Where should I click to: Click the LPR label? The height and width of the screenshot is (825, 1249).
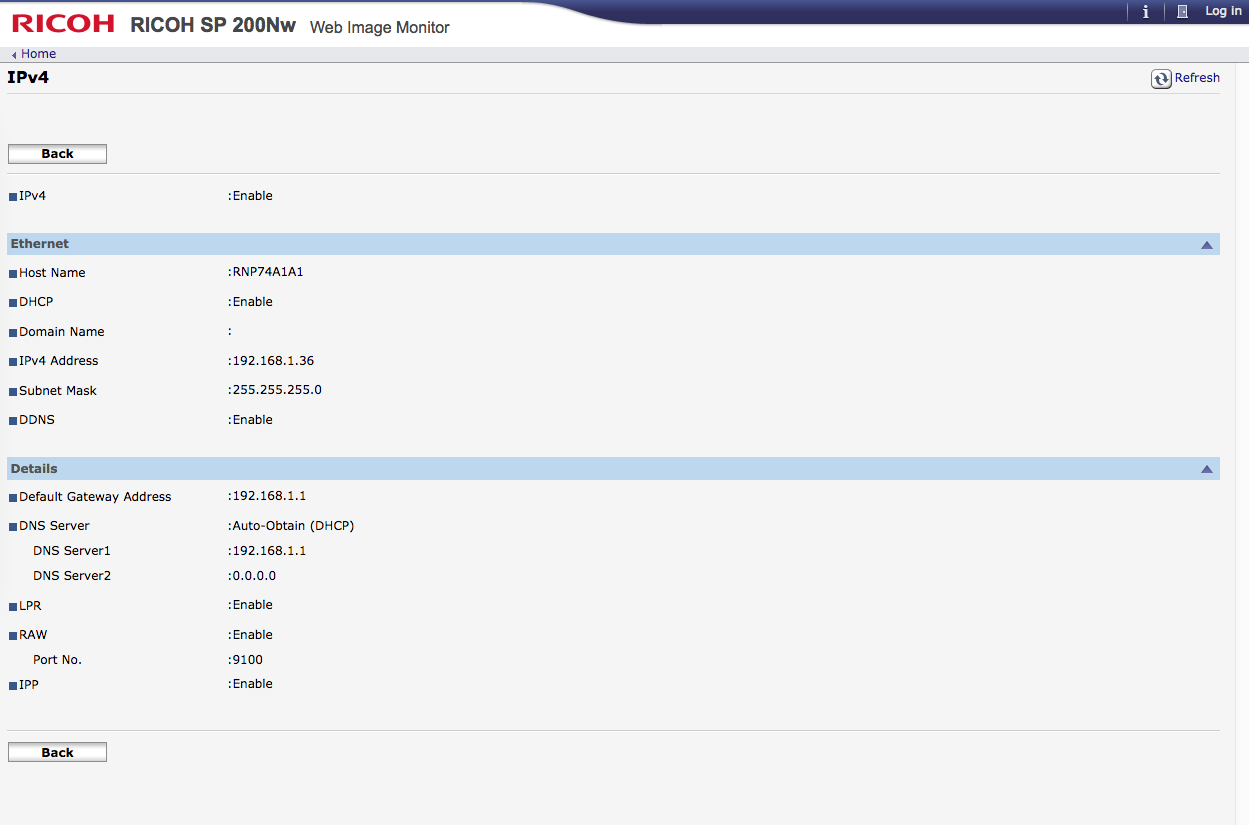pyautogui.click(x=30, y=606)
